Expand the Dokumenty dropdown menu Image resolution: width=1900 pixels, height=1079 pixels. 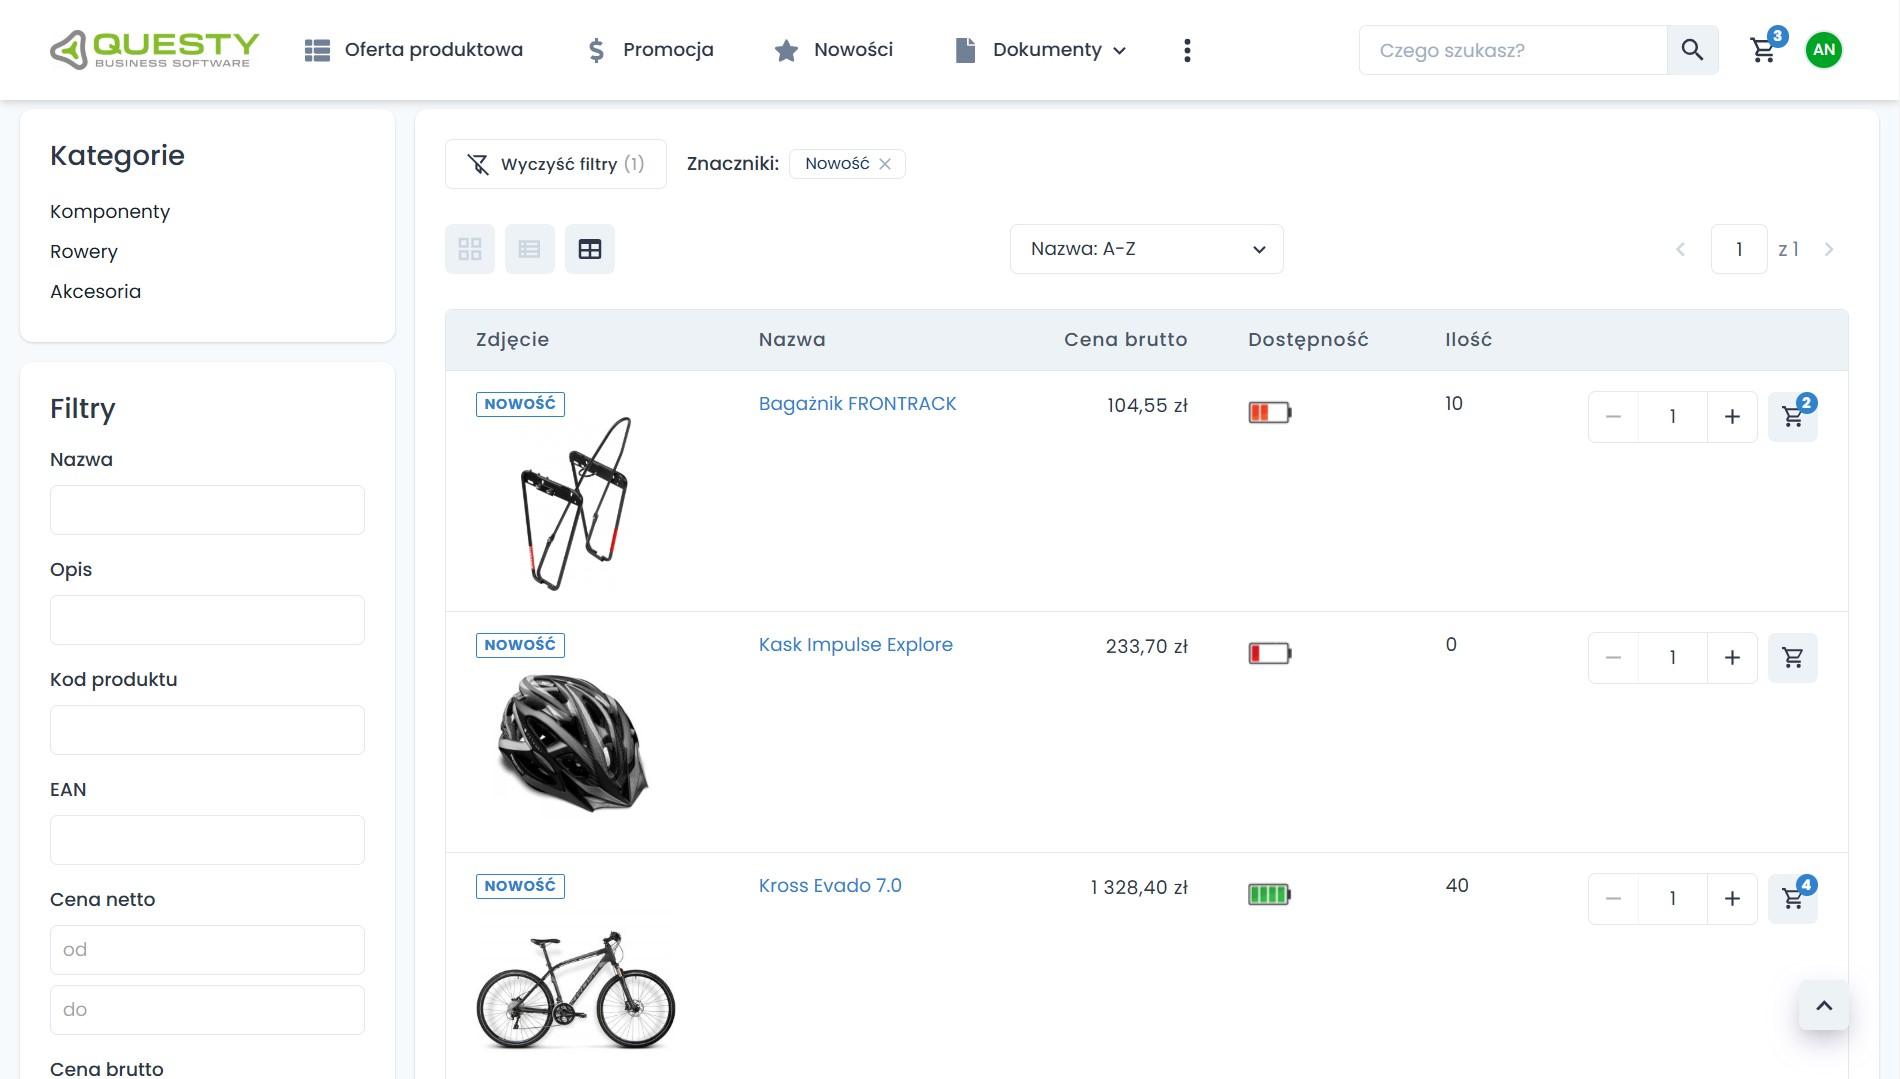[x=1041, y=50]
